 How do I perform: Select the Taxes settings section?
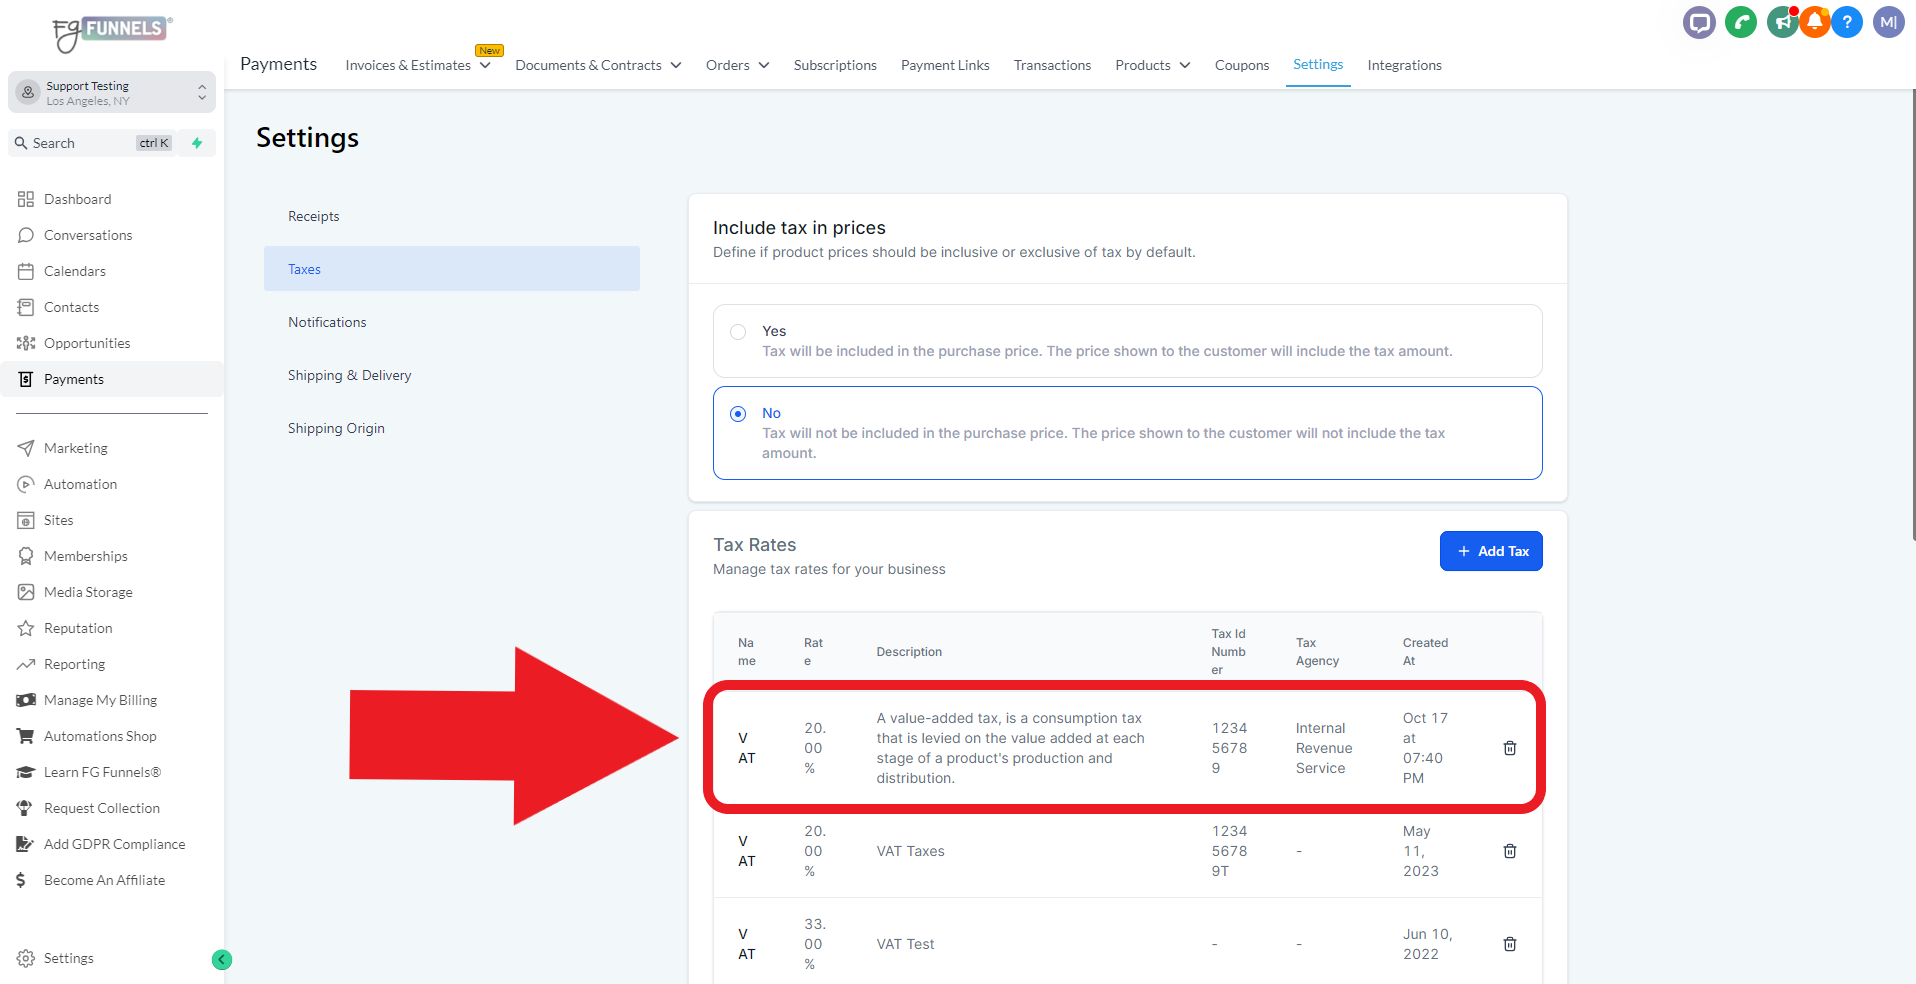coord(452,269)
